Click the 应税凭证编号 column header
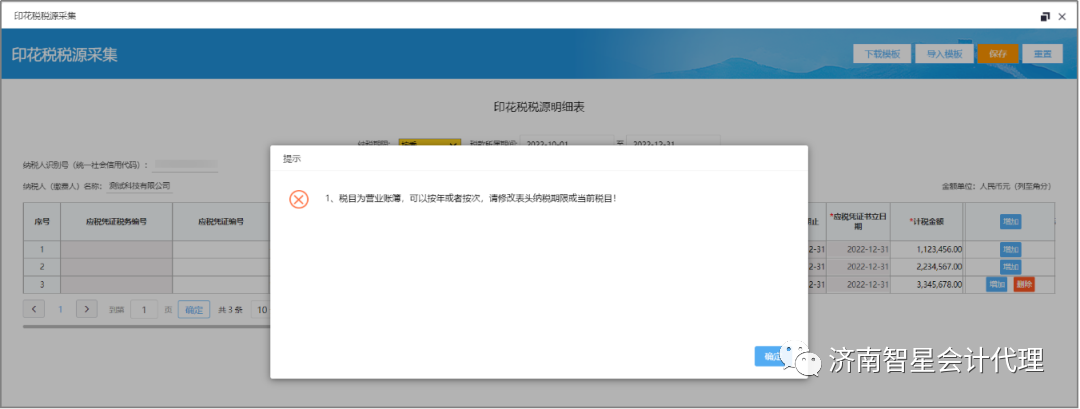The width and height of the screenshot is (1080, 409). coord(222,222)
